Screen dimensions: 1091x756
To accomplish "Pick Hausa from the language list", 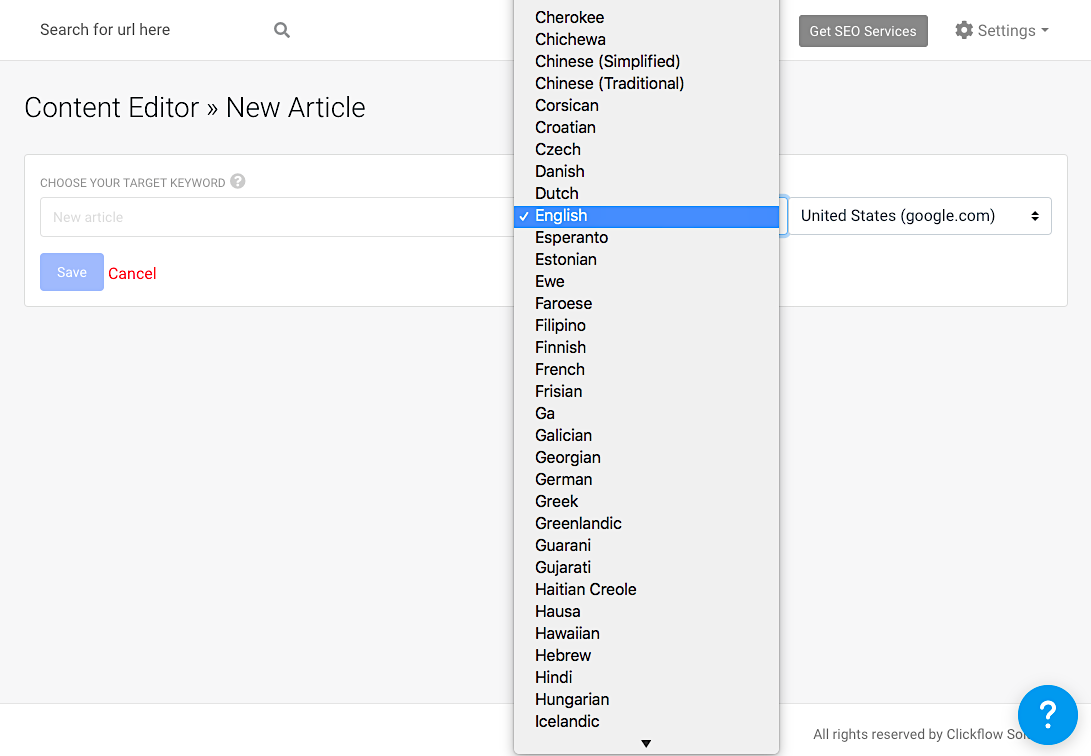I will (x=646, y=612).
